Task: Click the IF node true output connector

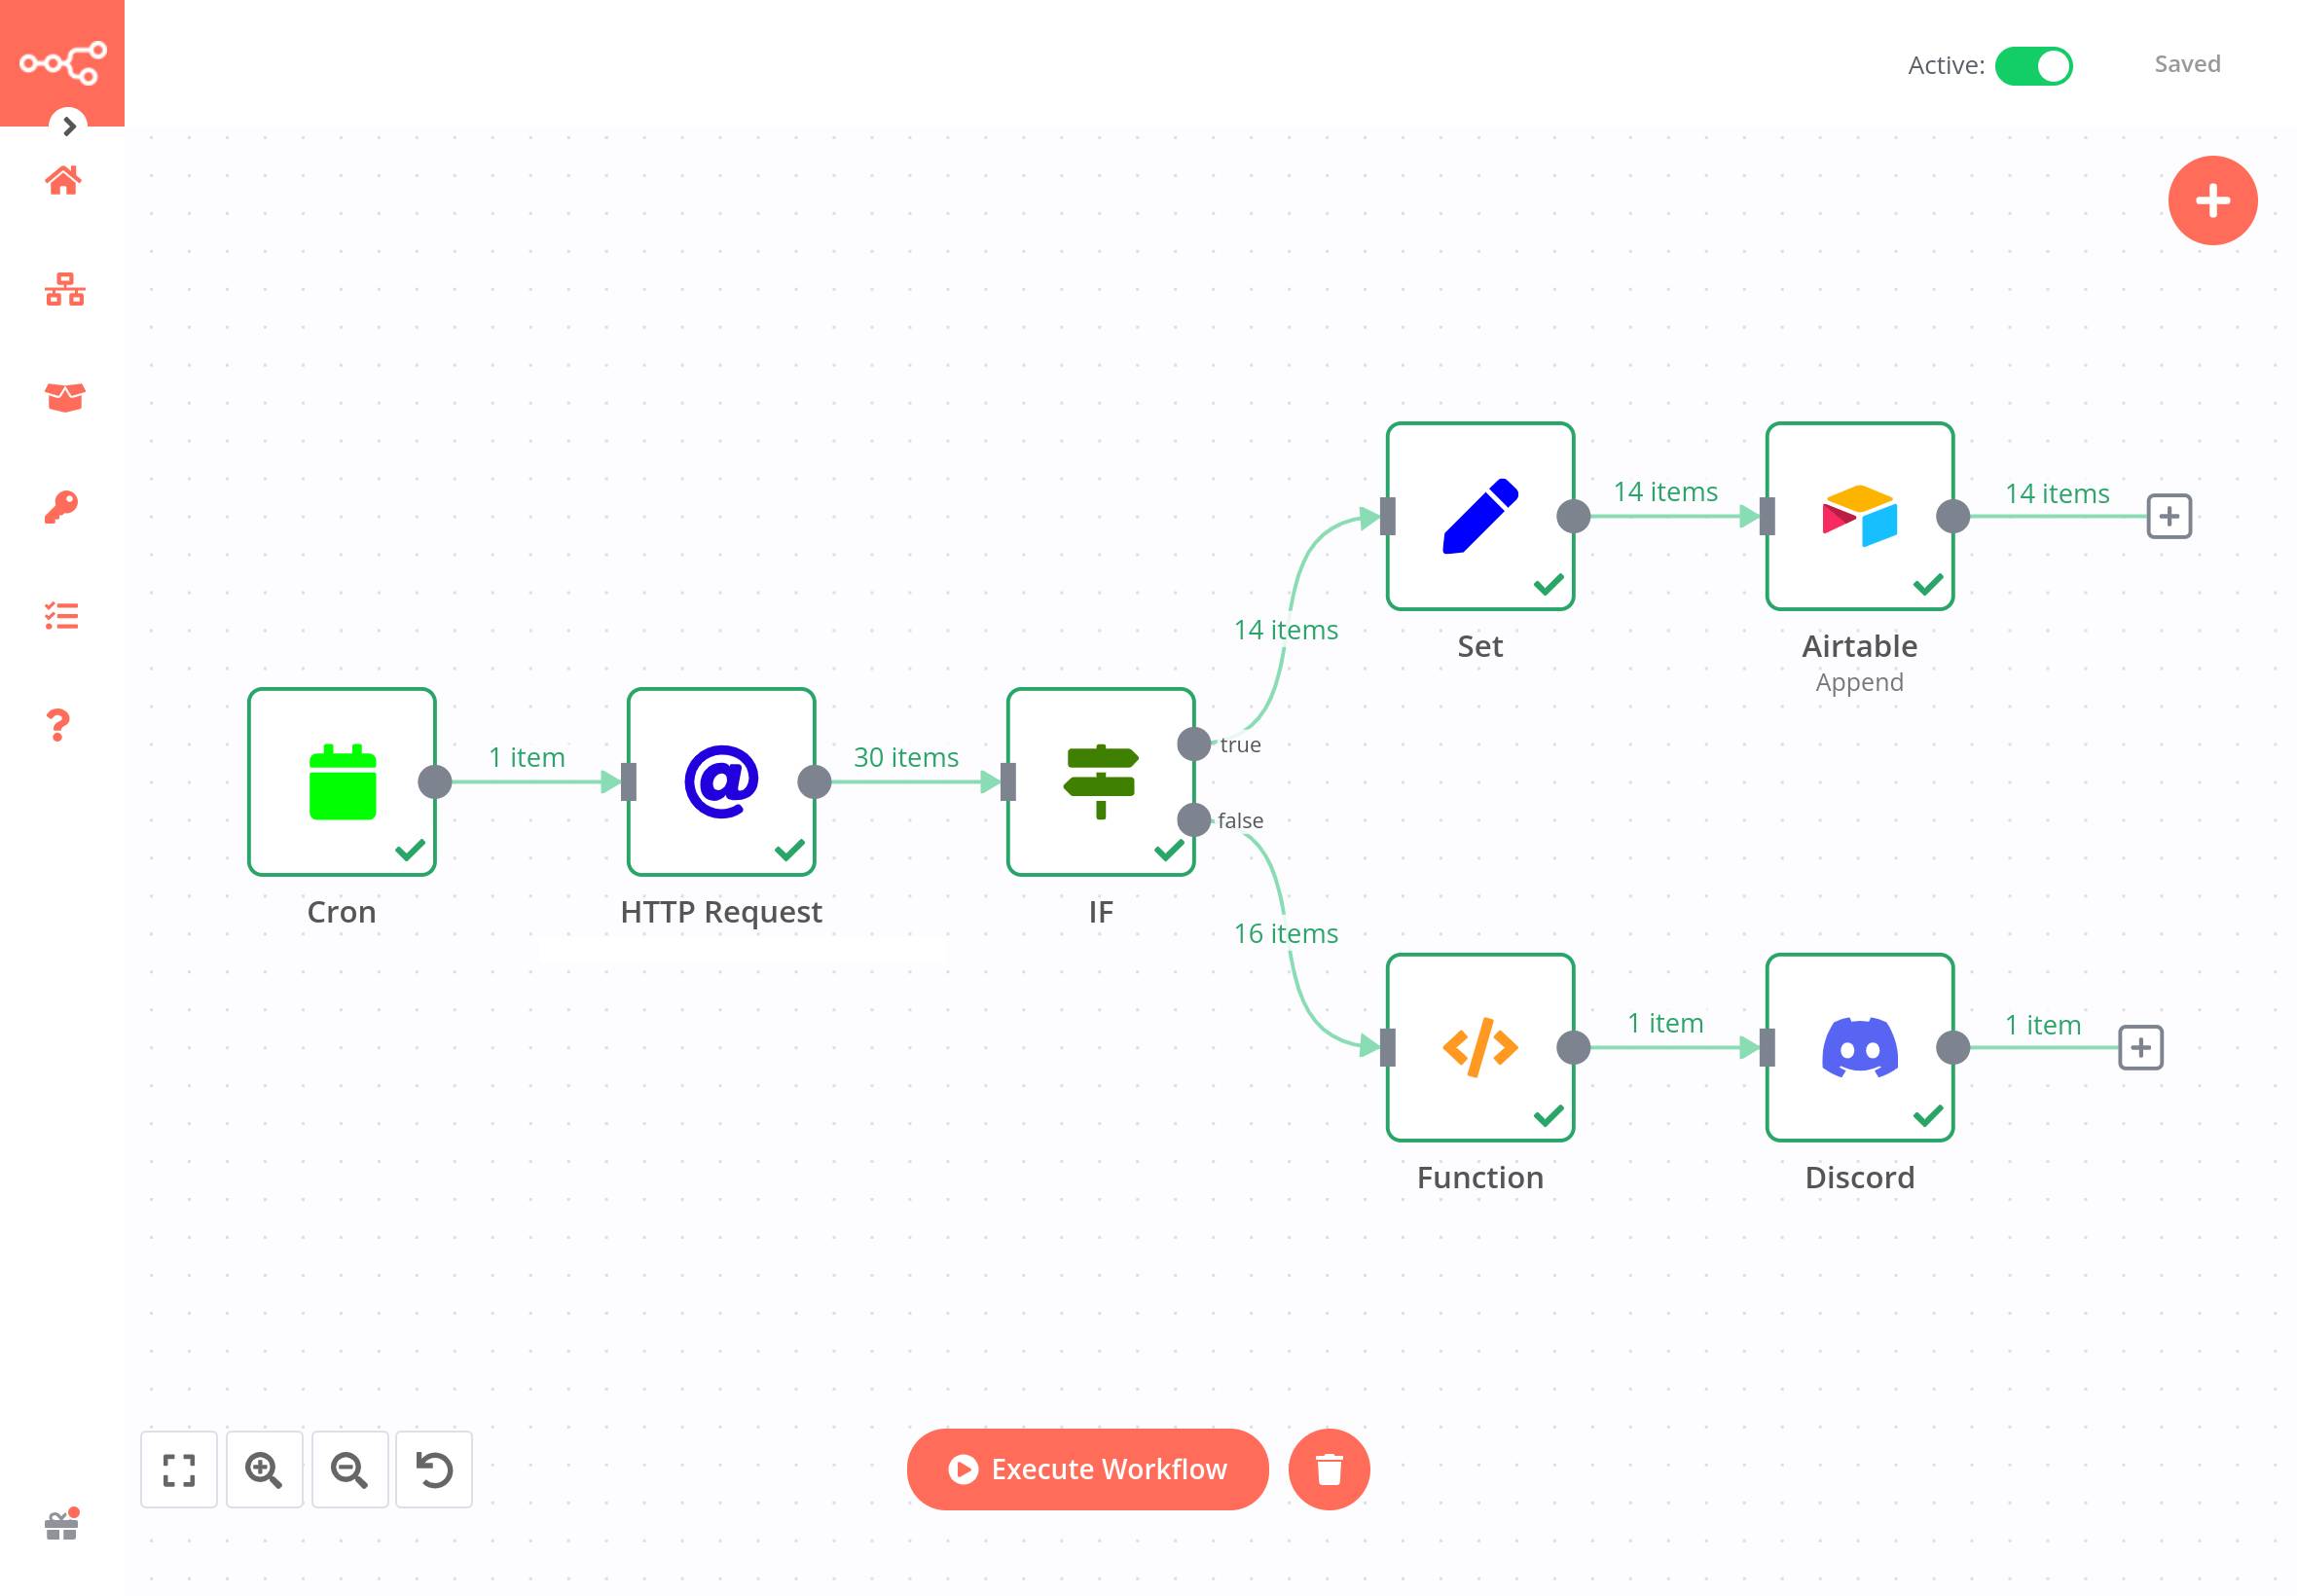Action: coord(1193,744)
